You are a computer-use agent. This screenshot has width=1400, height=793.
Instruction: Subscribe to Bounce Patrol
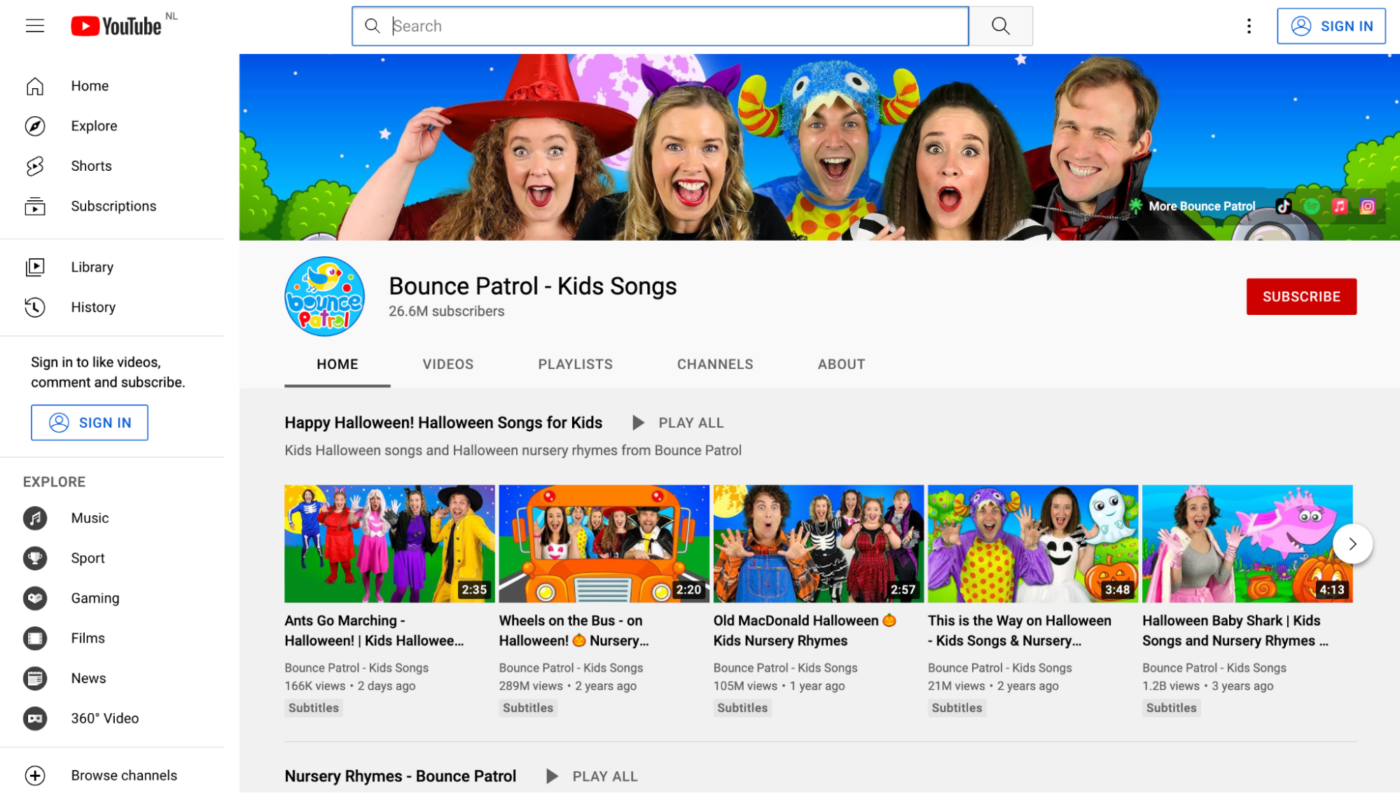[x=1301, y=296]
